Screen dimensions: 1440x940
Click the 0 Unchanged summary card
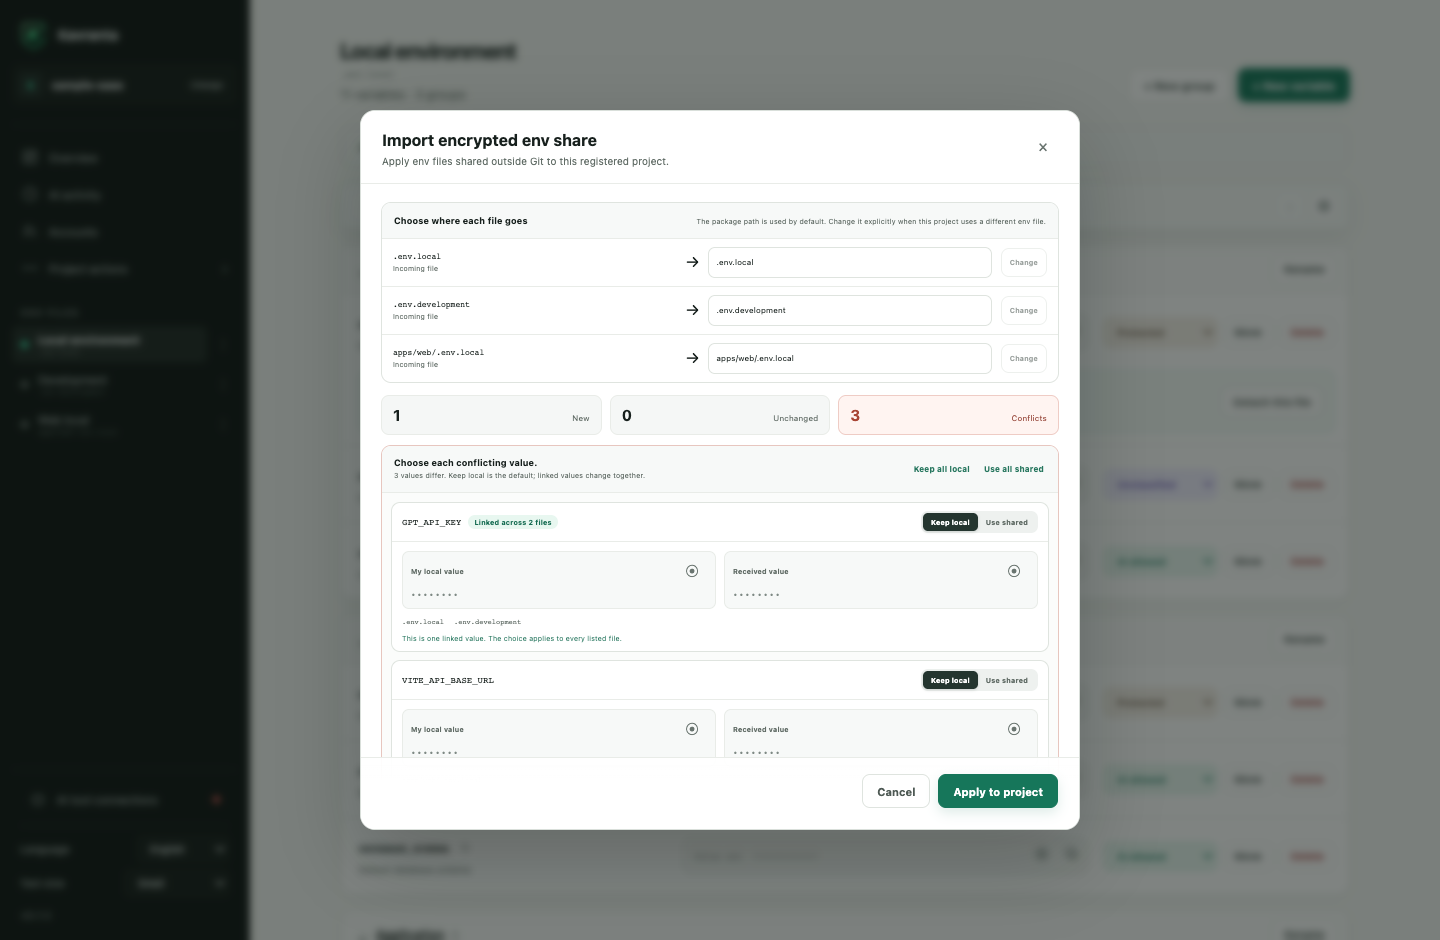(720, 415)
